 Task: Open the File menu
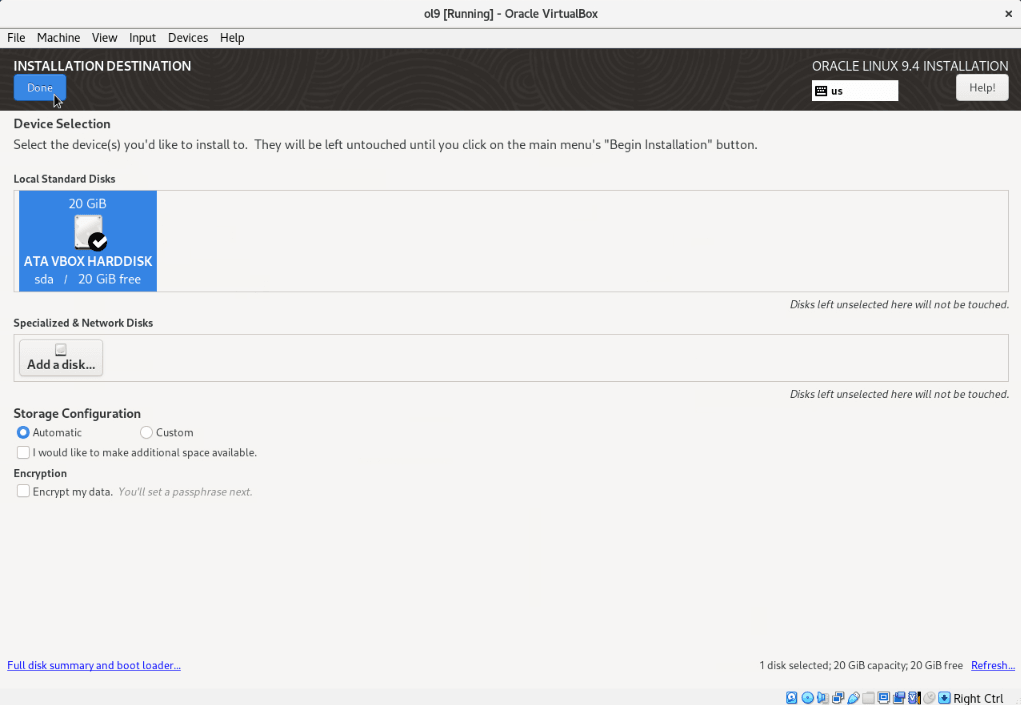(x=16, y=38)
